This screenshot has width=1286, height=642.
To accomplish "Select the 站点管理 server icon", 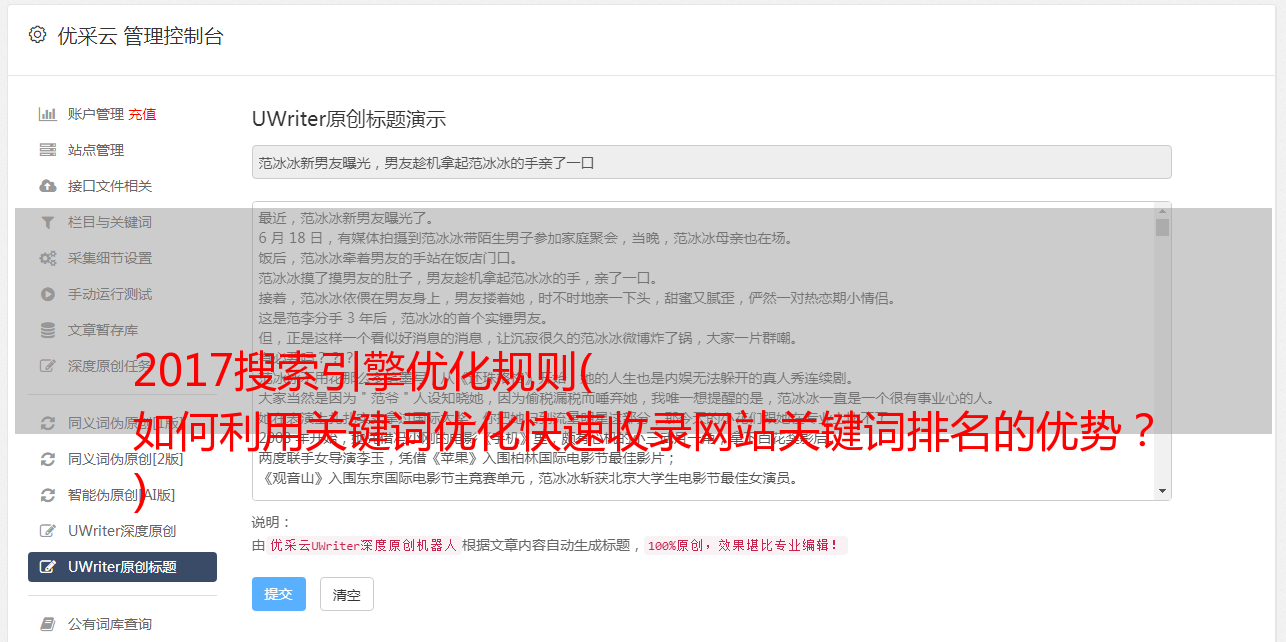I will (x=47, y=150).
